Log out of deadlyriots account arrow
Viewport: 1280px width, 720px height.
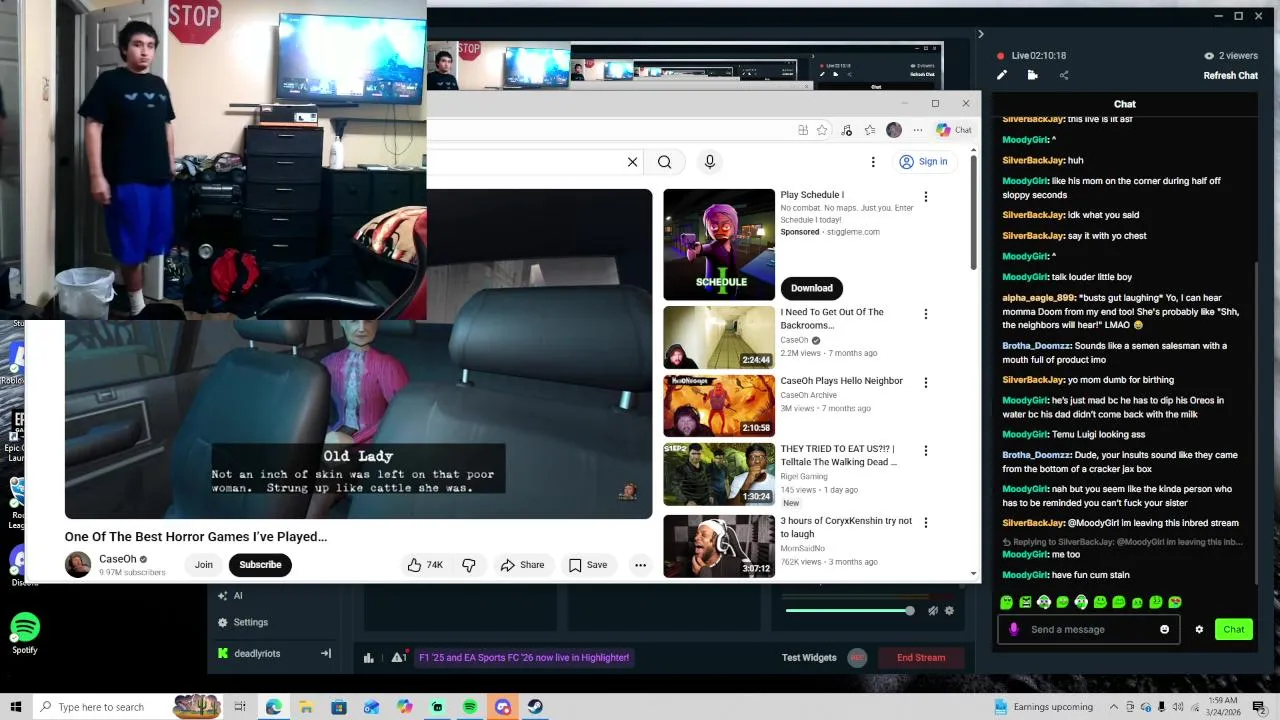[x=325, y=653]
